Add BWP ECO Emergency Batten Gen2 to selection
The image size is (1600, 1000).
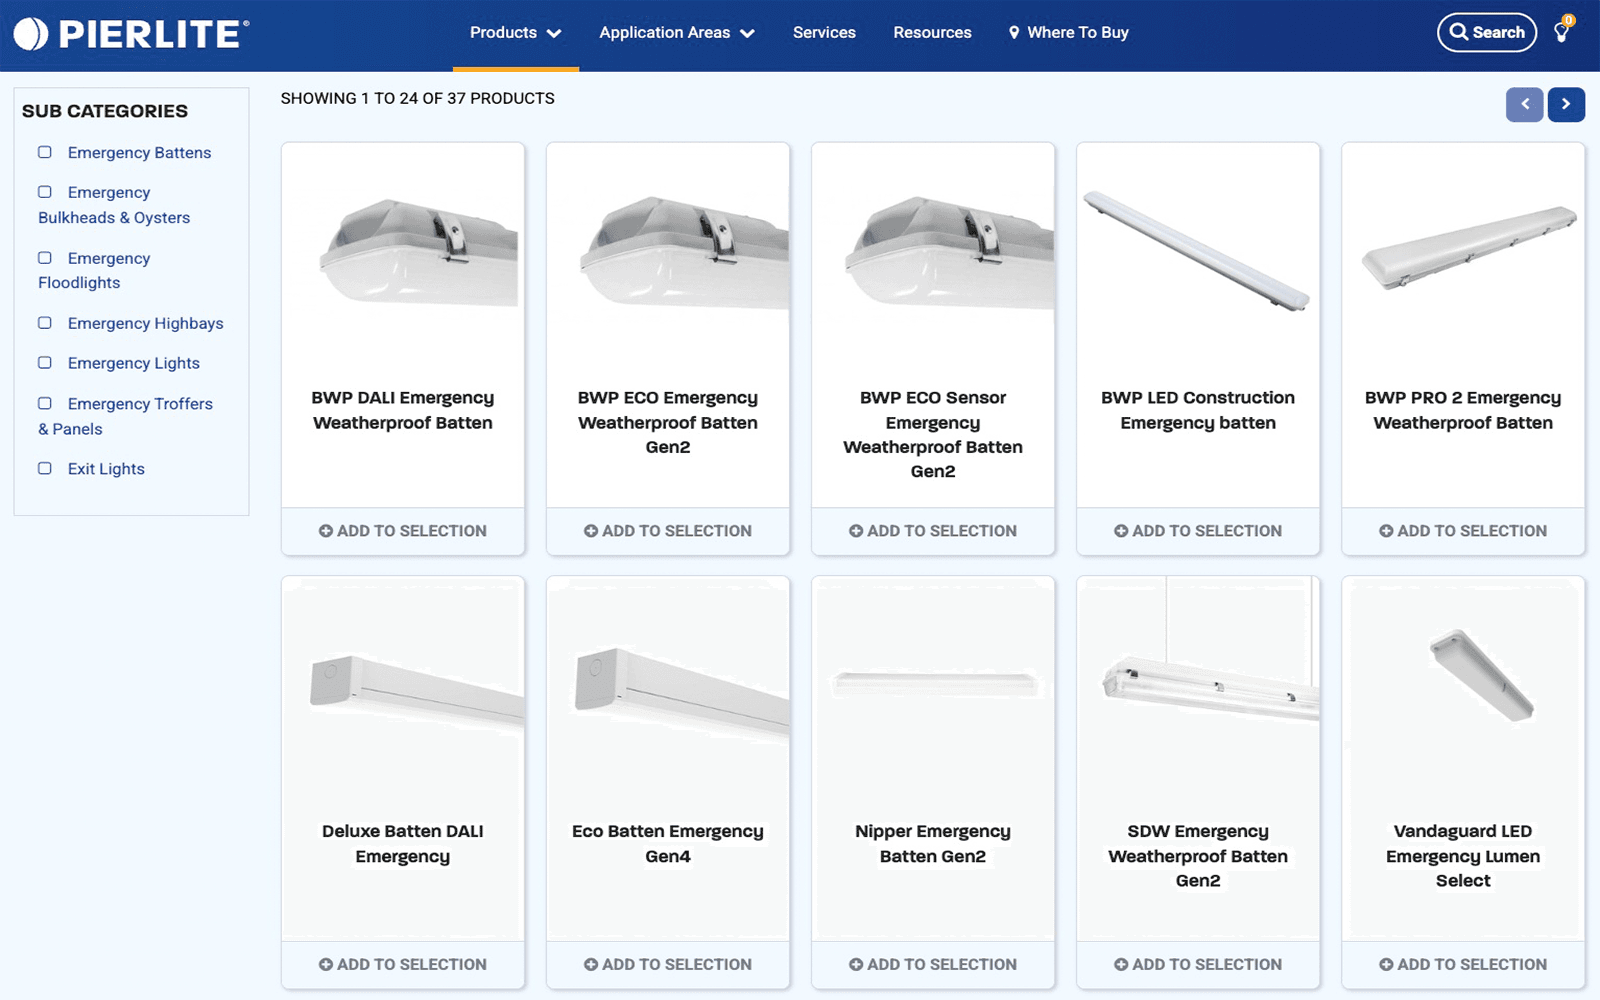[668, 531]
